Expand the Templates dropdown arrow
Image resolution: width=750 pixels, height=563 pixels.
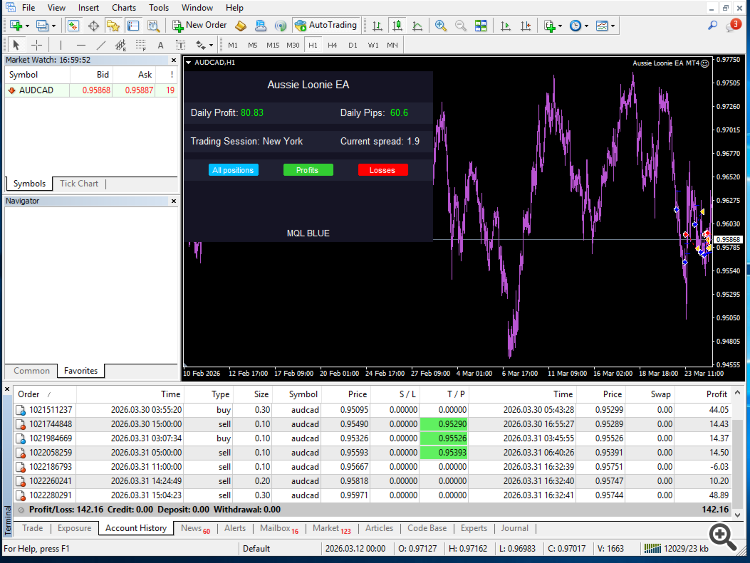tap(613, 26)
